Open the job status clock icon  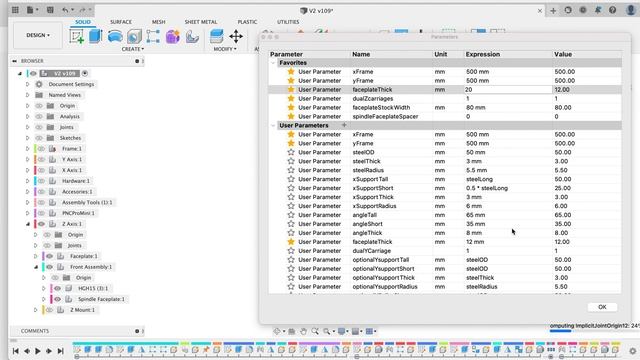(583, 10)
